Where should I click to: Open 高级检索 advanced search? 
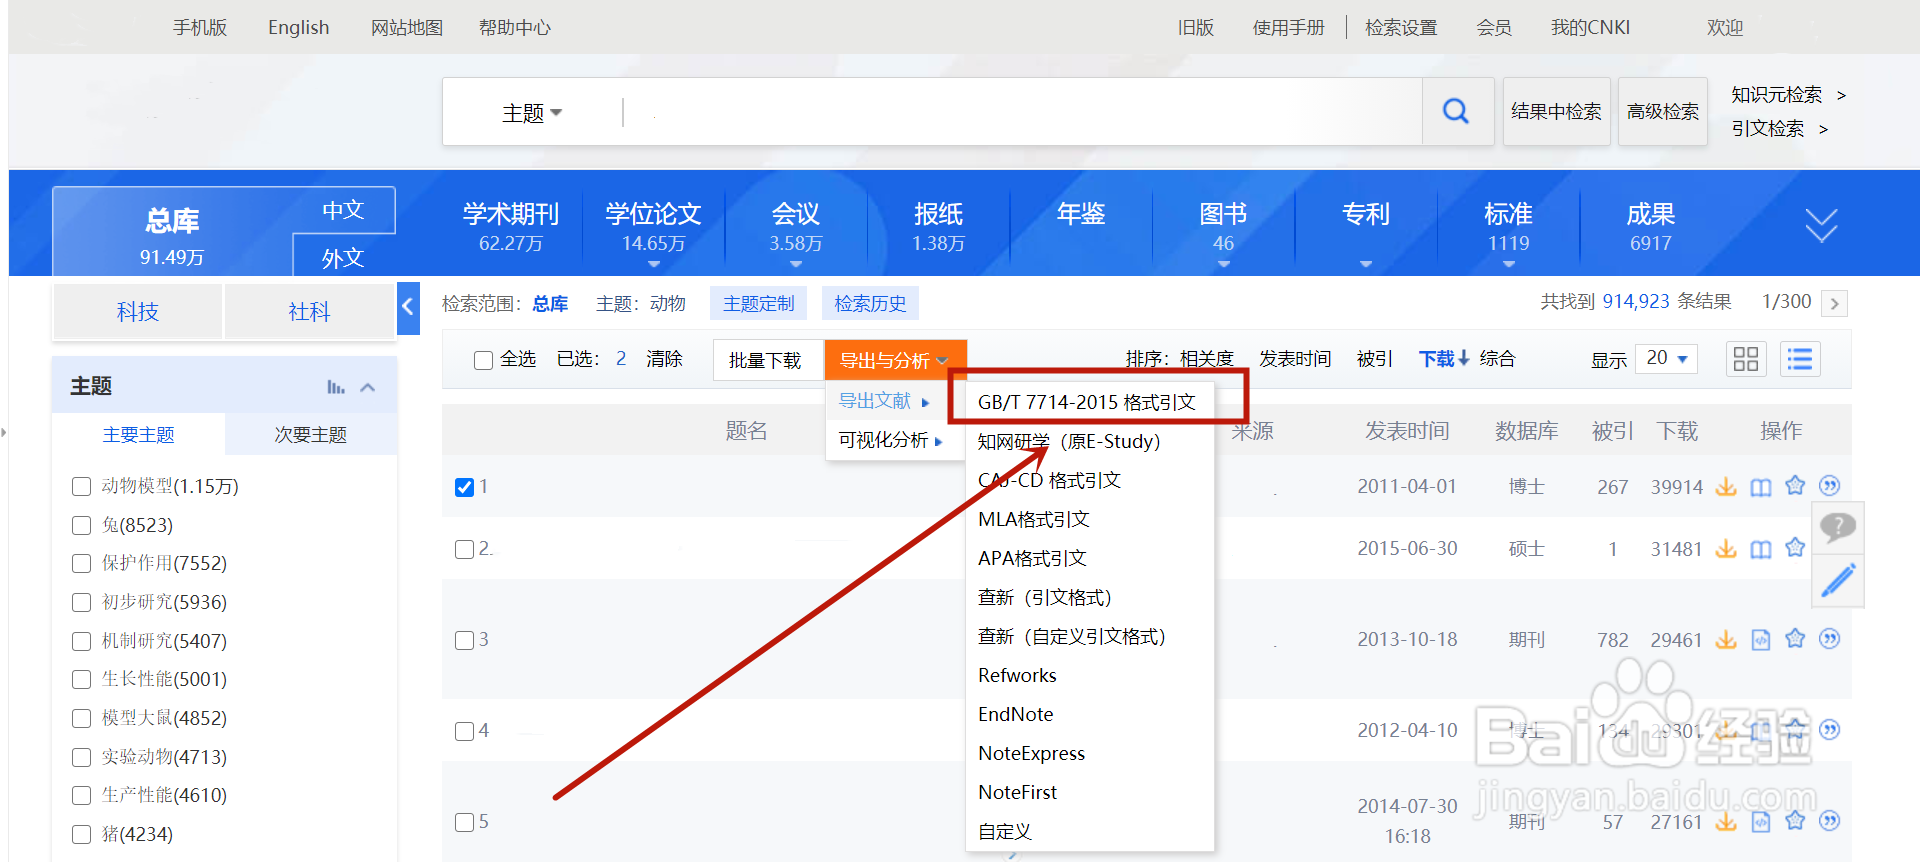click(x=1662, y=111)
